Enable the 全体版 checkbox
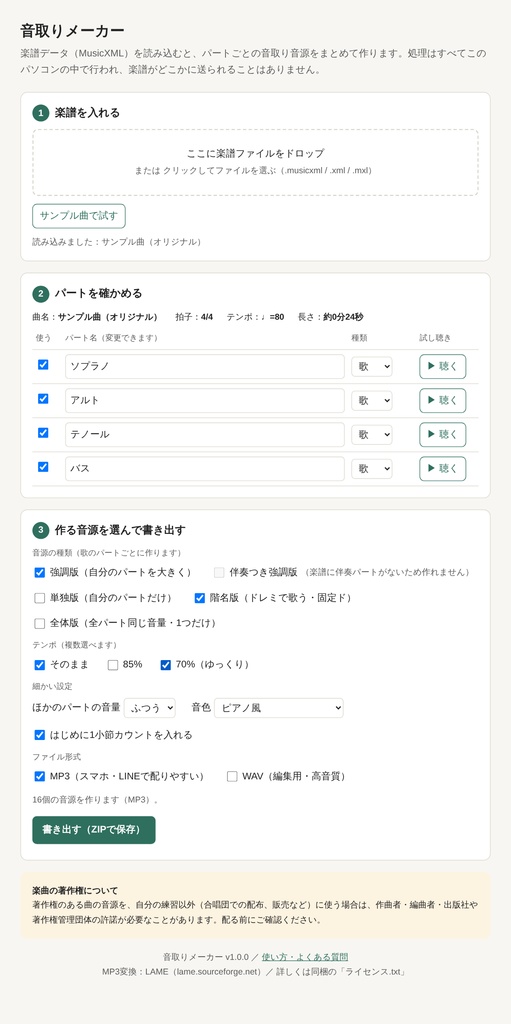The image size is (511, 1024). point(40,624)
